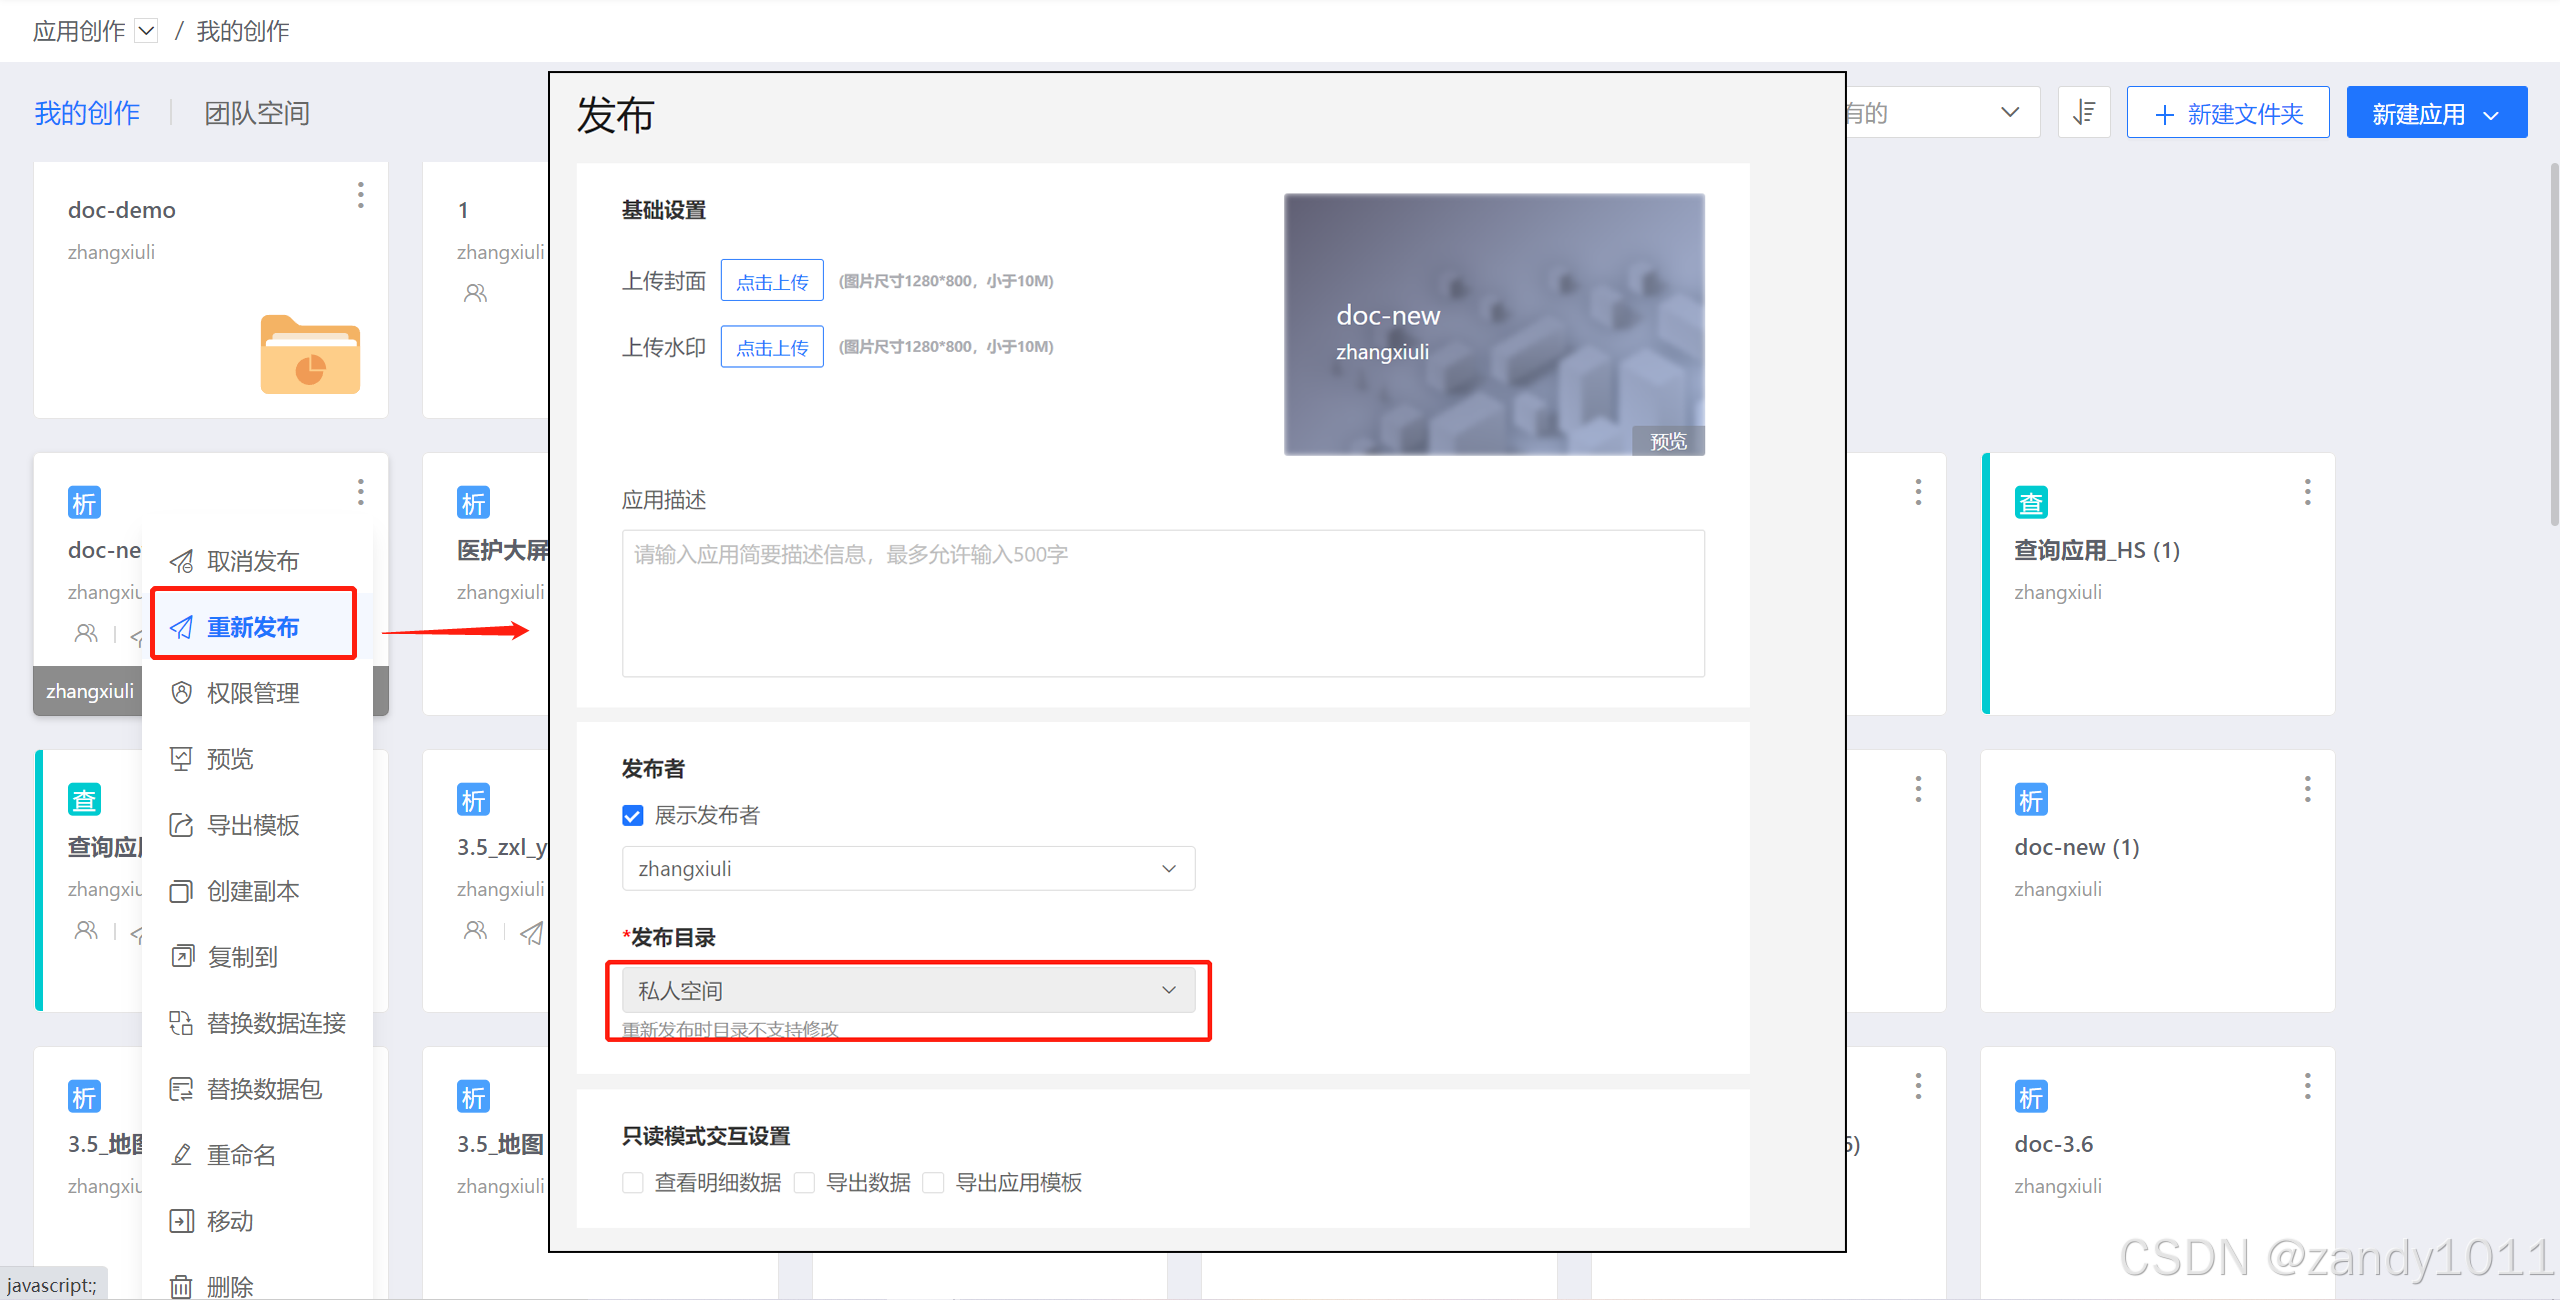Expand the 新建应用 dropdown button

click(2436, 114)
